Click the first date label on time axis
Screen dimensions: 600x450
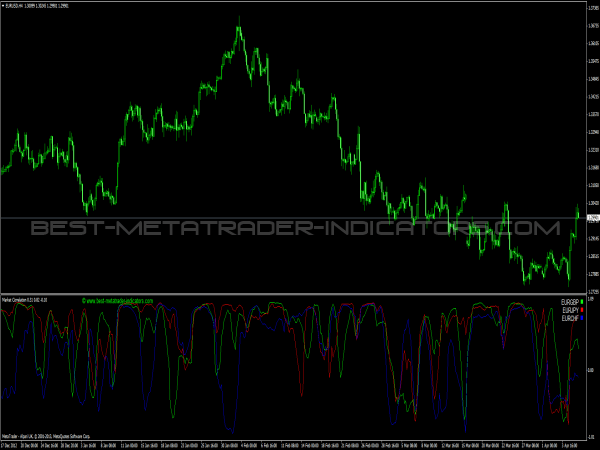(9, 445)
